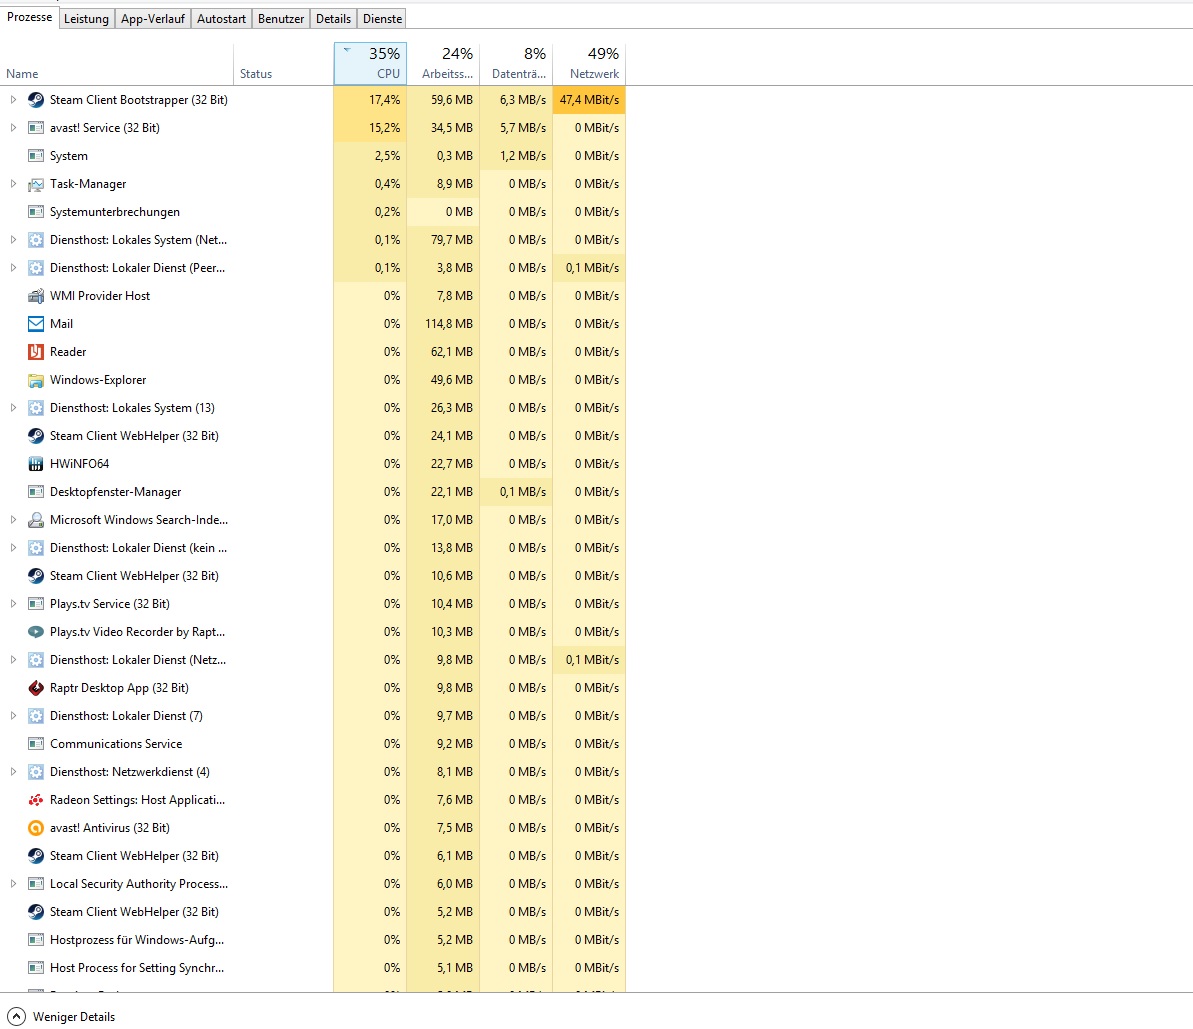Click the Hostprozess für Windows-Aufgaben icon

click(x=36, y=940)
